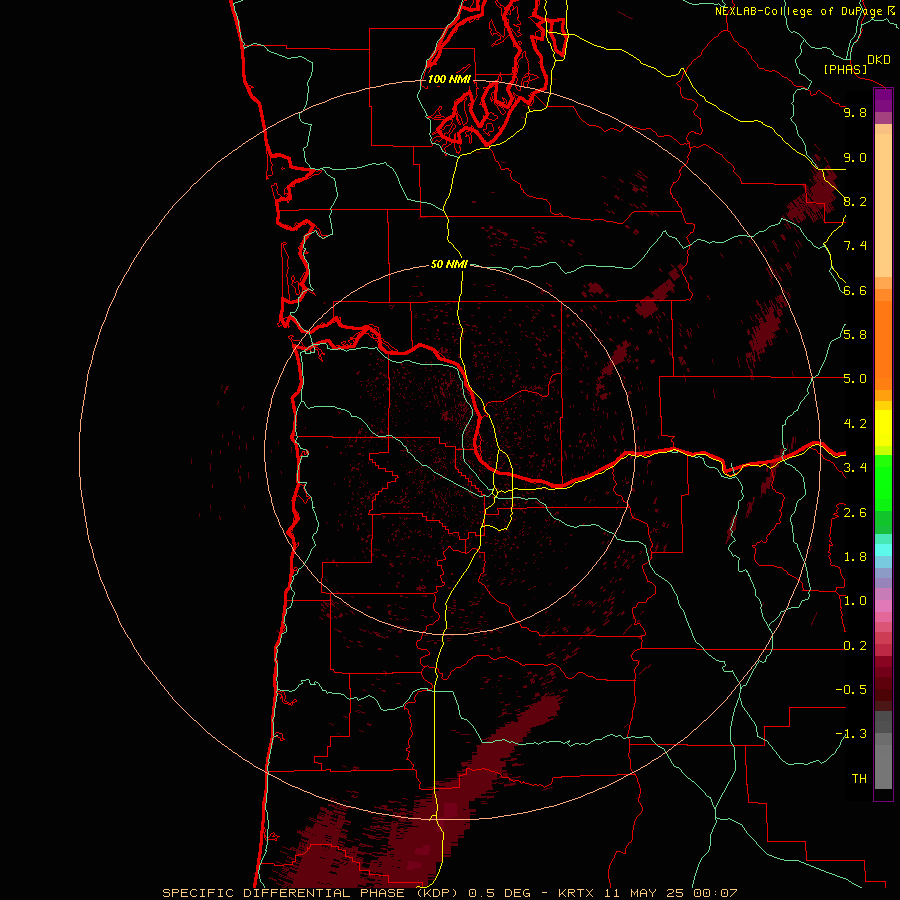Click the 7.4 value on the color scale

(x=855, y=246)
